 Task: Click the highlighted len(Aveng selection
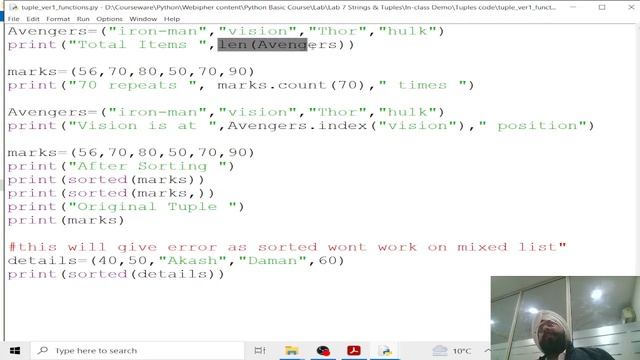[x=262, y=44]
